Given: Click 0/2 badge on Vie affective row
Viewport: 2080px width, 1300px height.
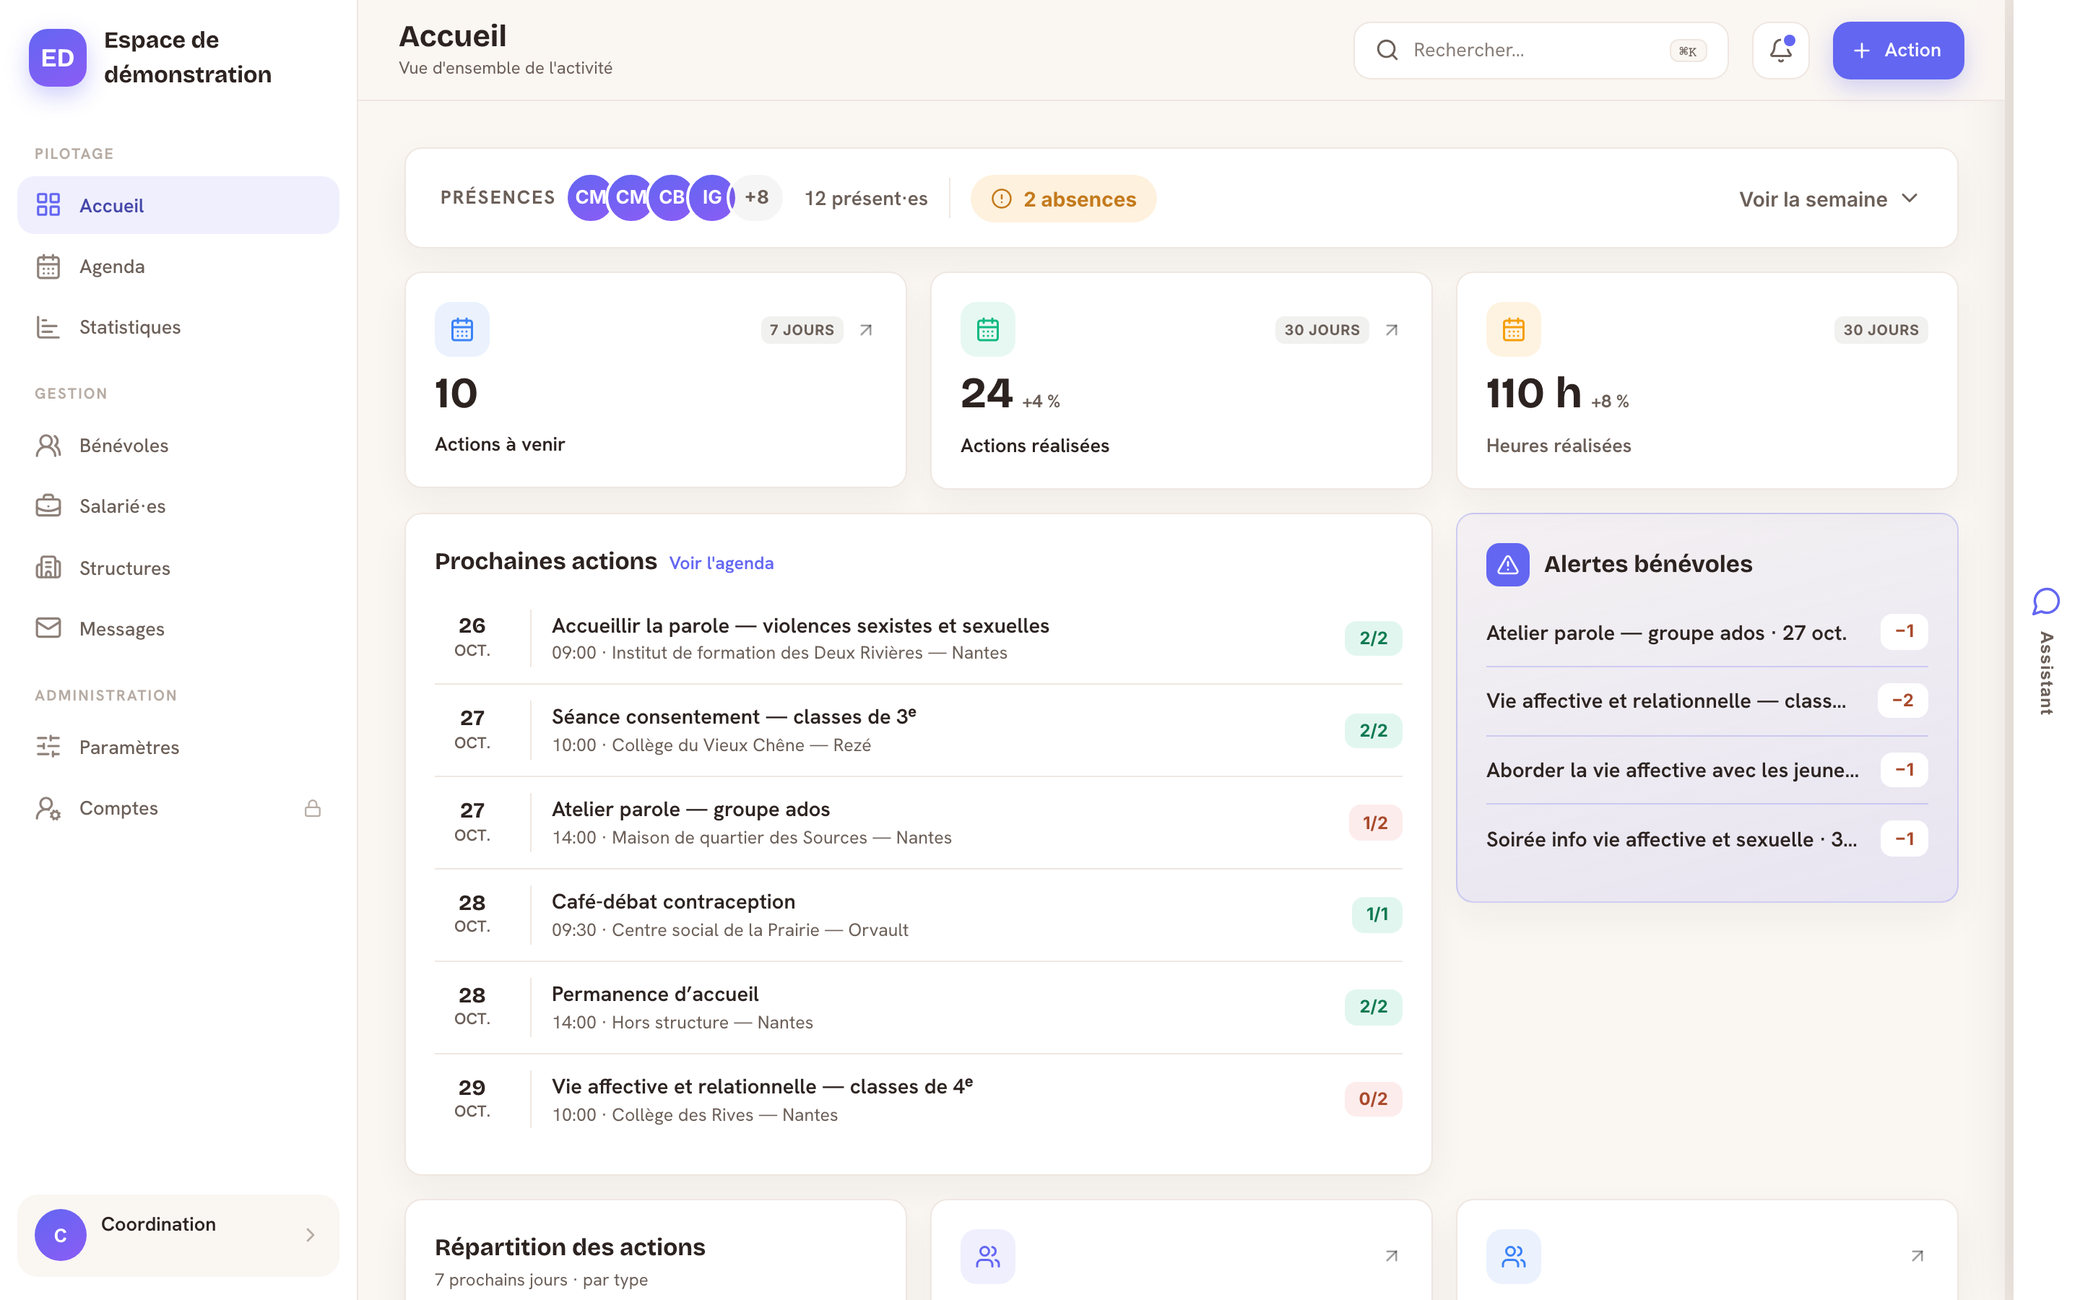Looking at the screenshot, I should [1373, 1099].
